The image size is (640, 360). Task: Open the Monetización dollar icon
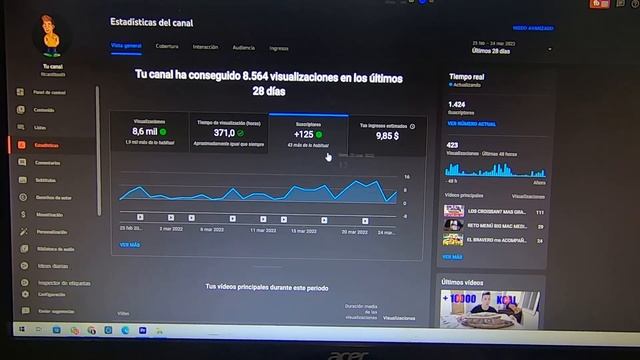pyautogui.click(x=23, y=214)
